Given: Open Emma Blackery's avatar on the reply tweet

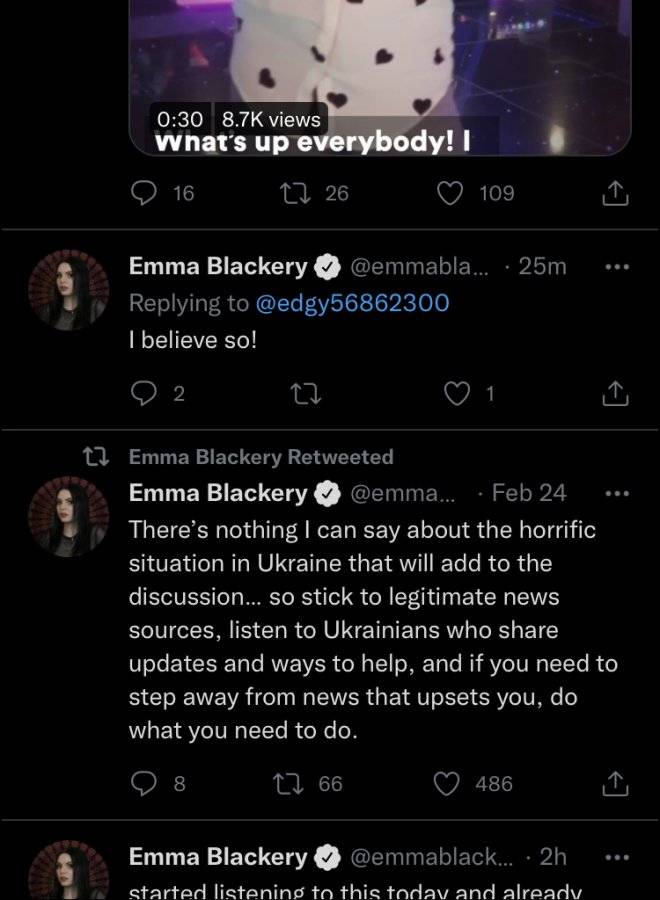Looking at the screenshot, I should click(x=69, y=290).
